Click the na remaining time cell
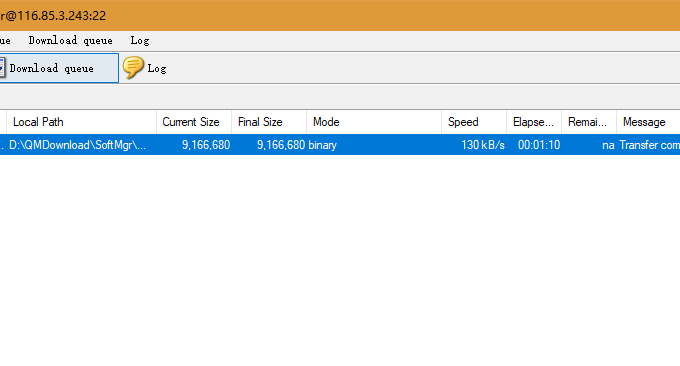Viewport: 680px width, 366px height. (x=608, y=145)
